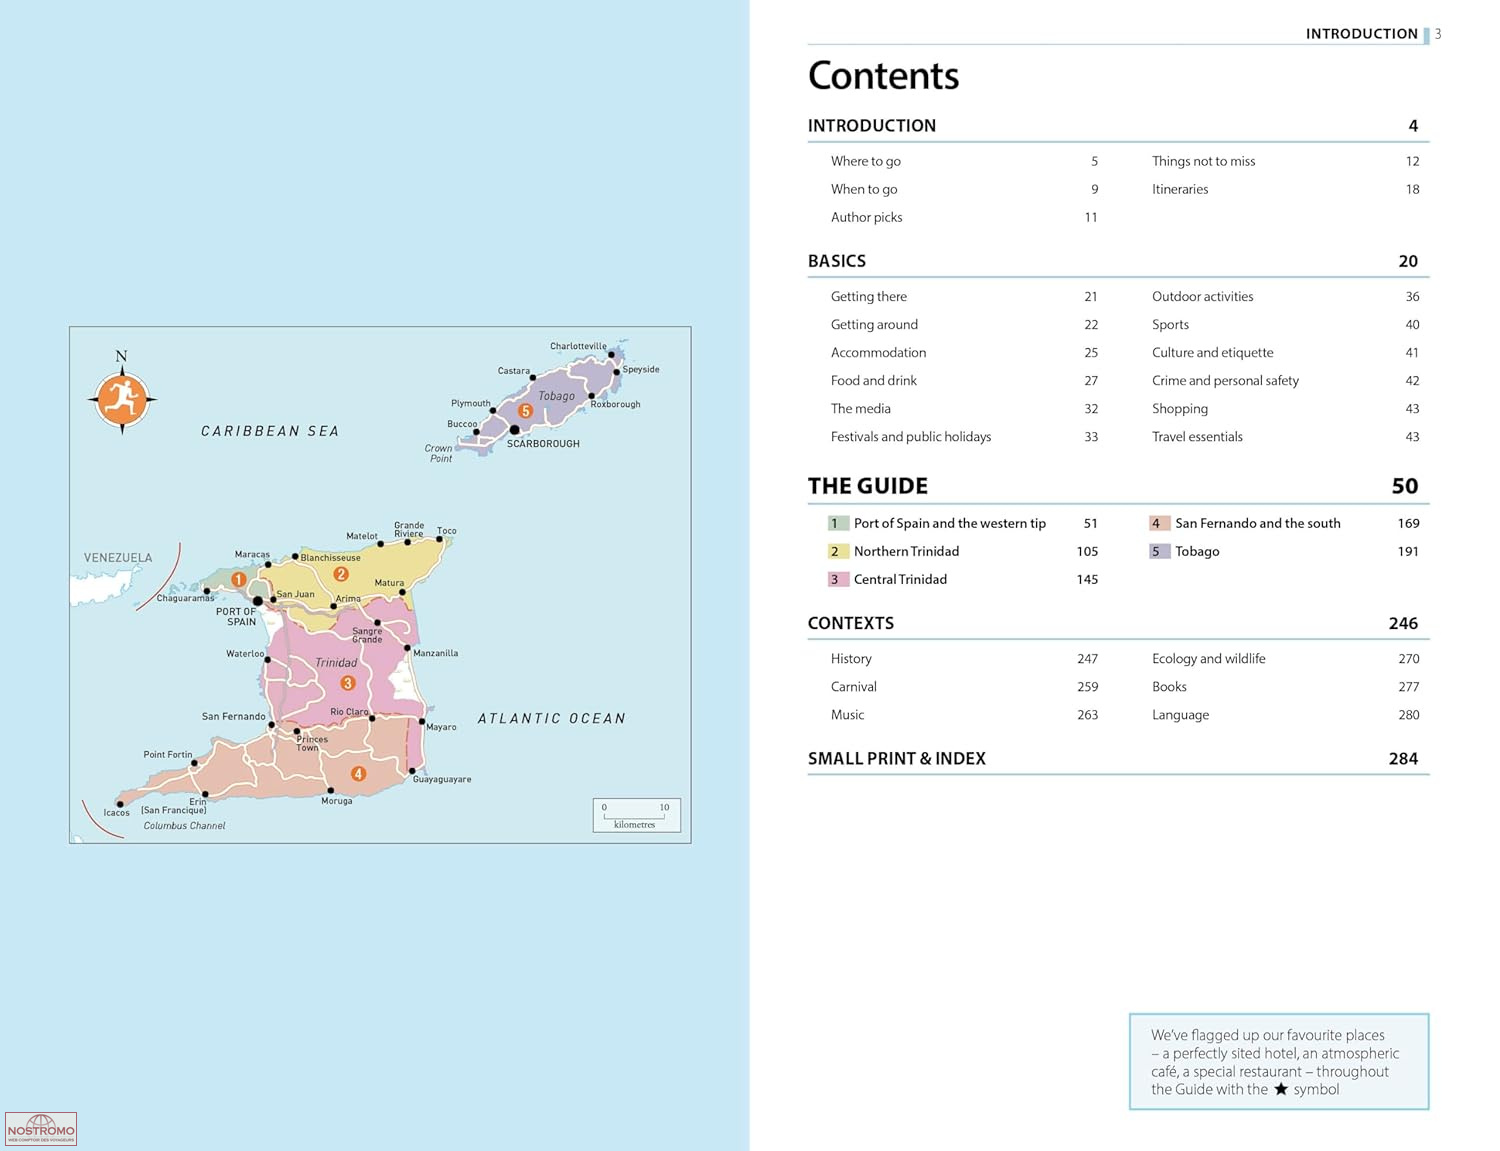Click orange marker 2 in Northern Trinidad
1500x1151 pixels.
coord(341,574)
